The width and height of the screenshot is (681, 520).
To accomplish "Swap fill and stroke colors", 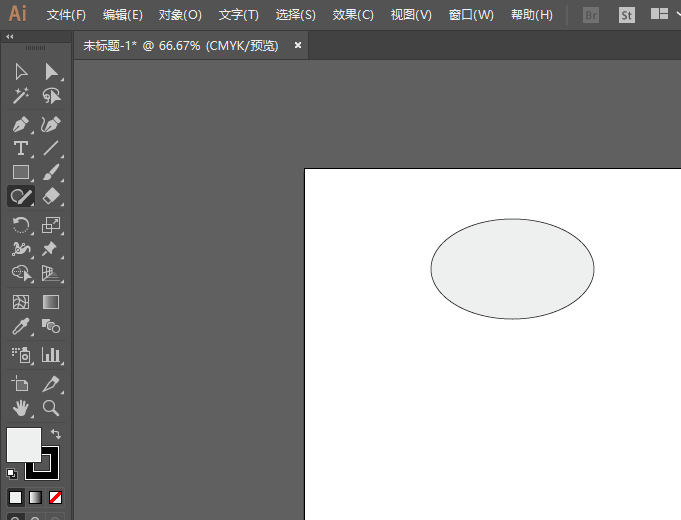I will pos(56,435).
